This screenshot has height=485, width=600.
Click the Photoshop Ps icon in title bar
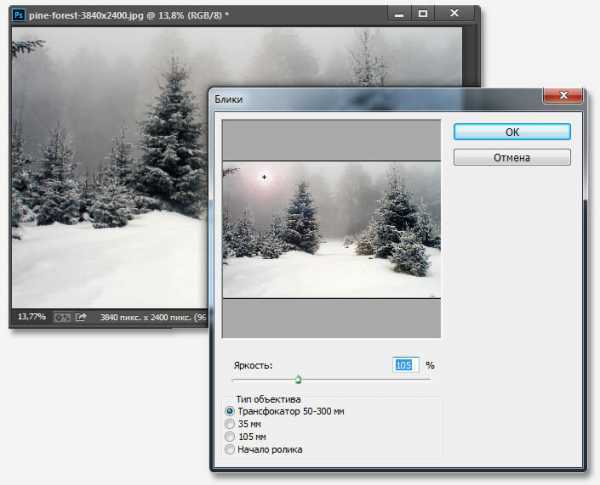pos(18,15)
